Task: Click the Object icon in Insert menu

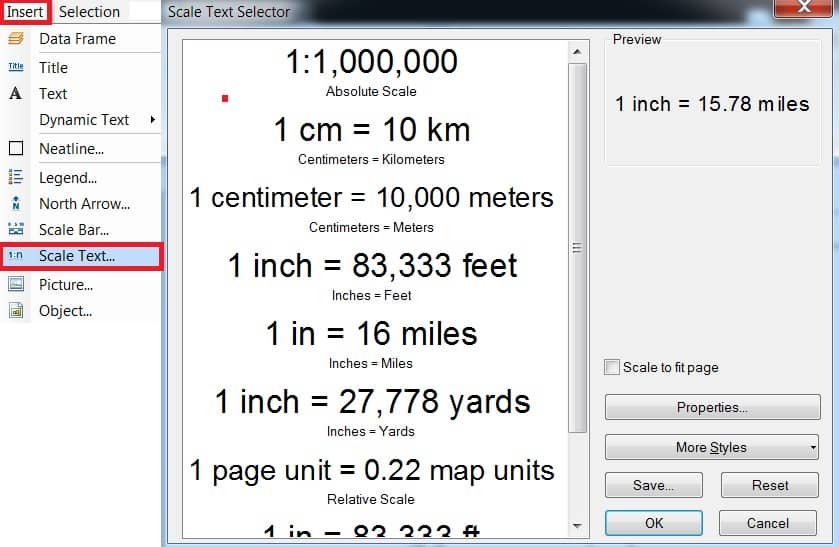Action: 16,310
